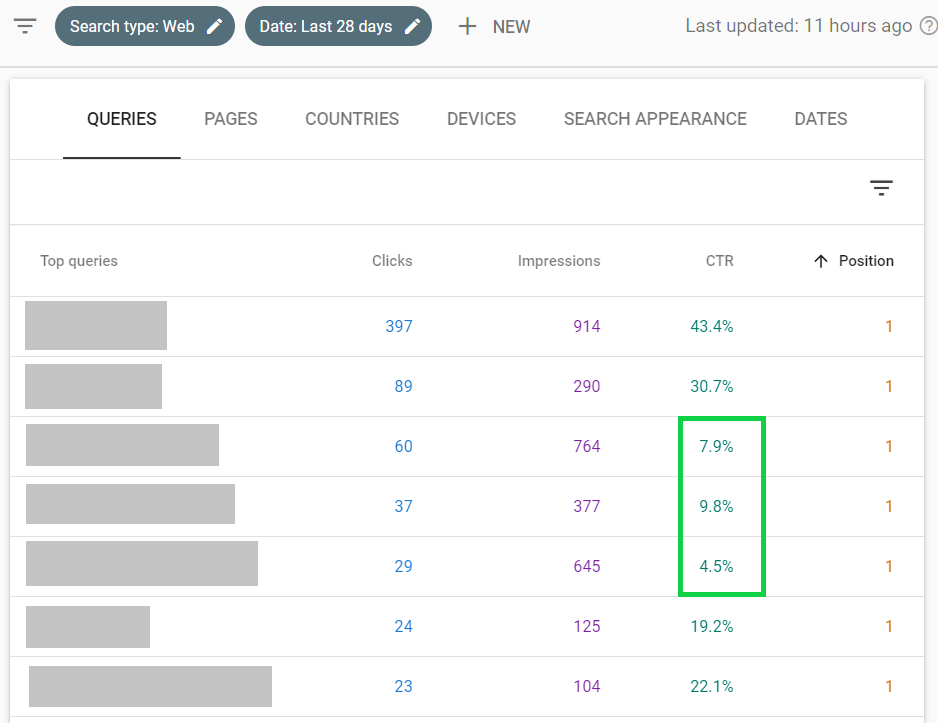Sort by Top queries column header
Viewport: 938px width, 723px height.
point(79,261)
